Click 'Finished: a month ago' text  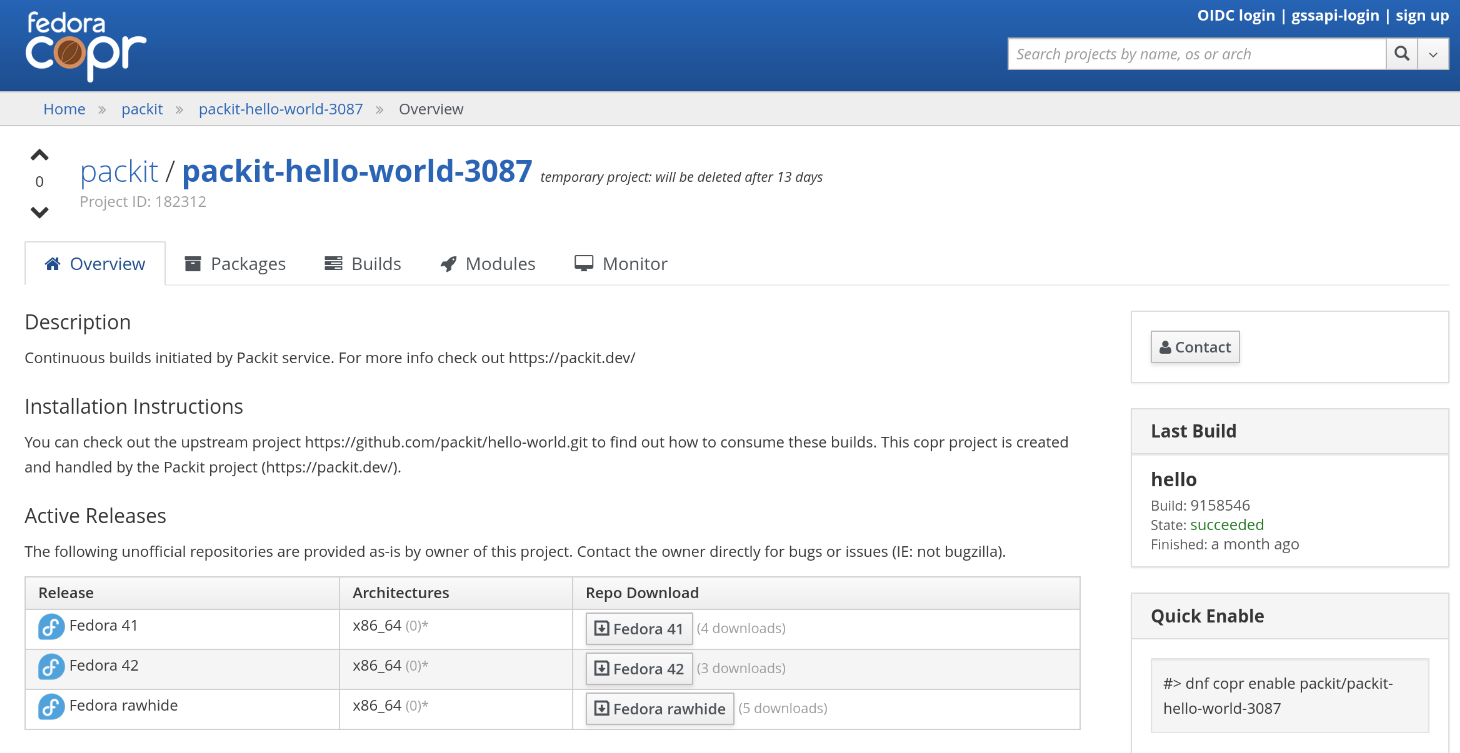click(1225, 544)
